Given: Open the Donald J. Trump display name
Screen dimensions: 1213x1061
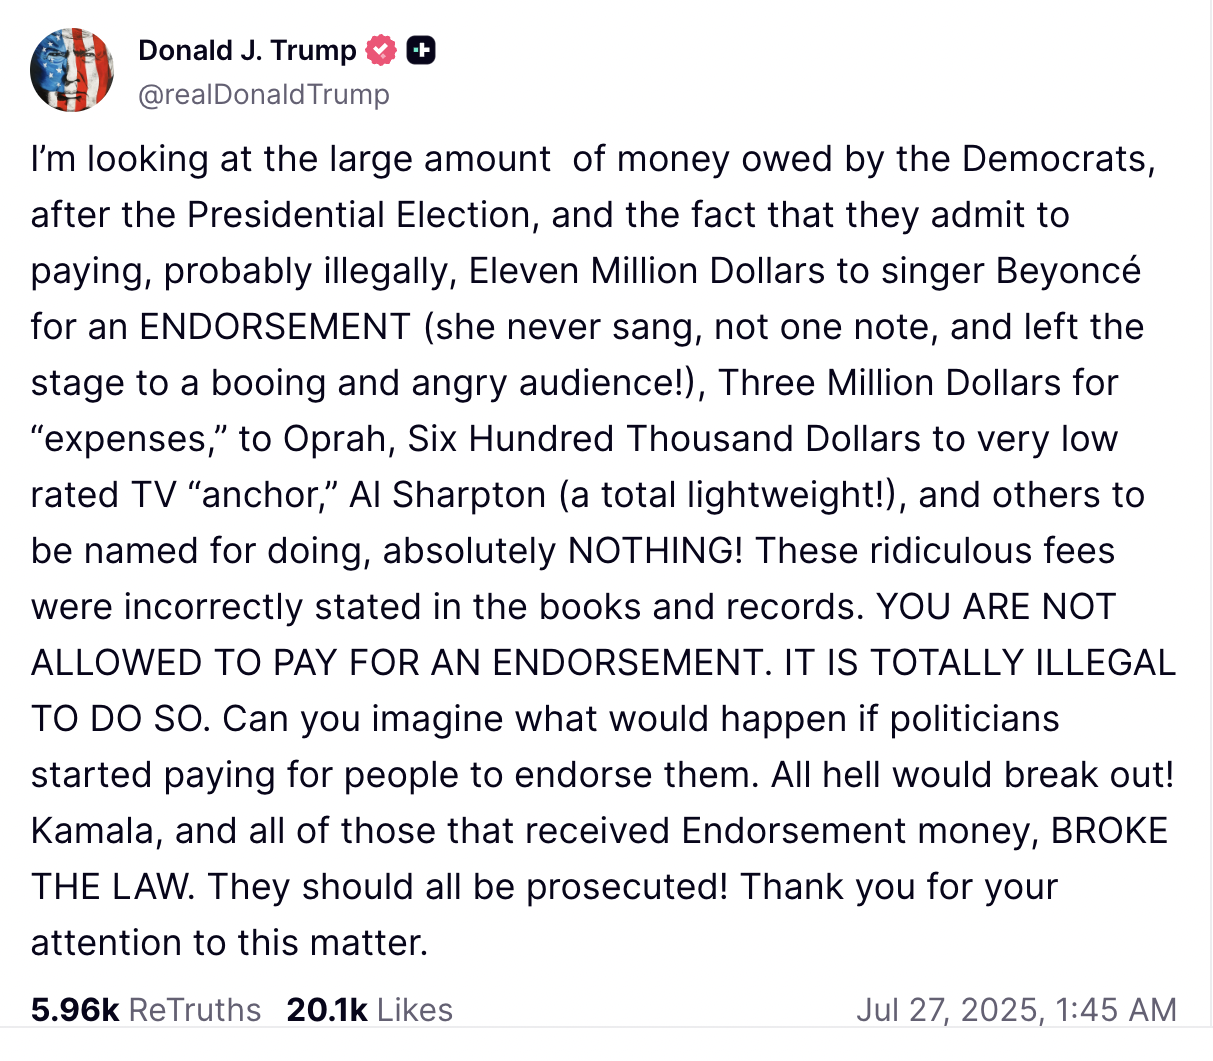Looking at the screenshot, I should coord(247,50).
